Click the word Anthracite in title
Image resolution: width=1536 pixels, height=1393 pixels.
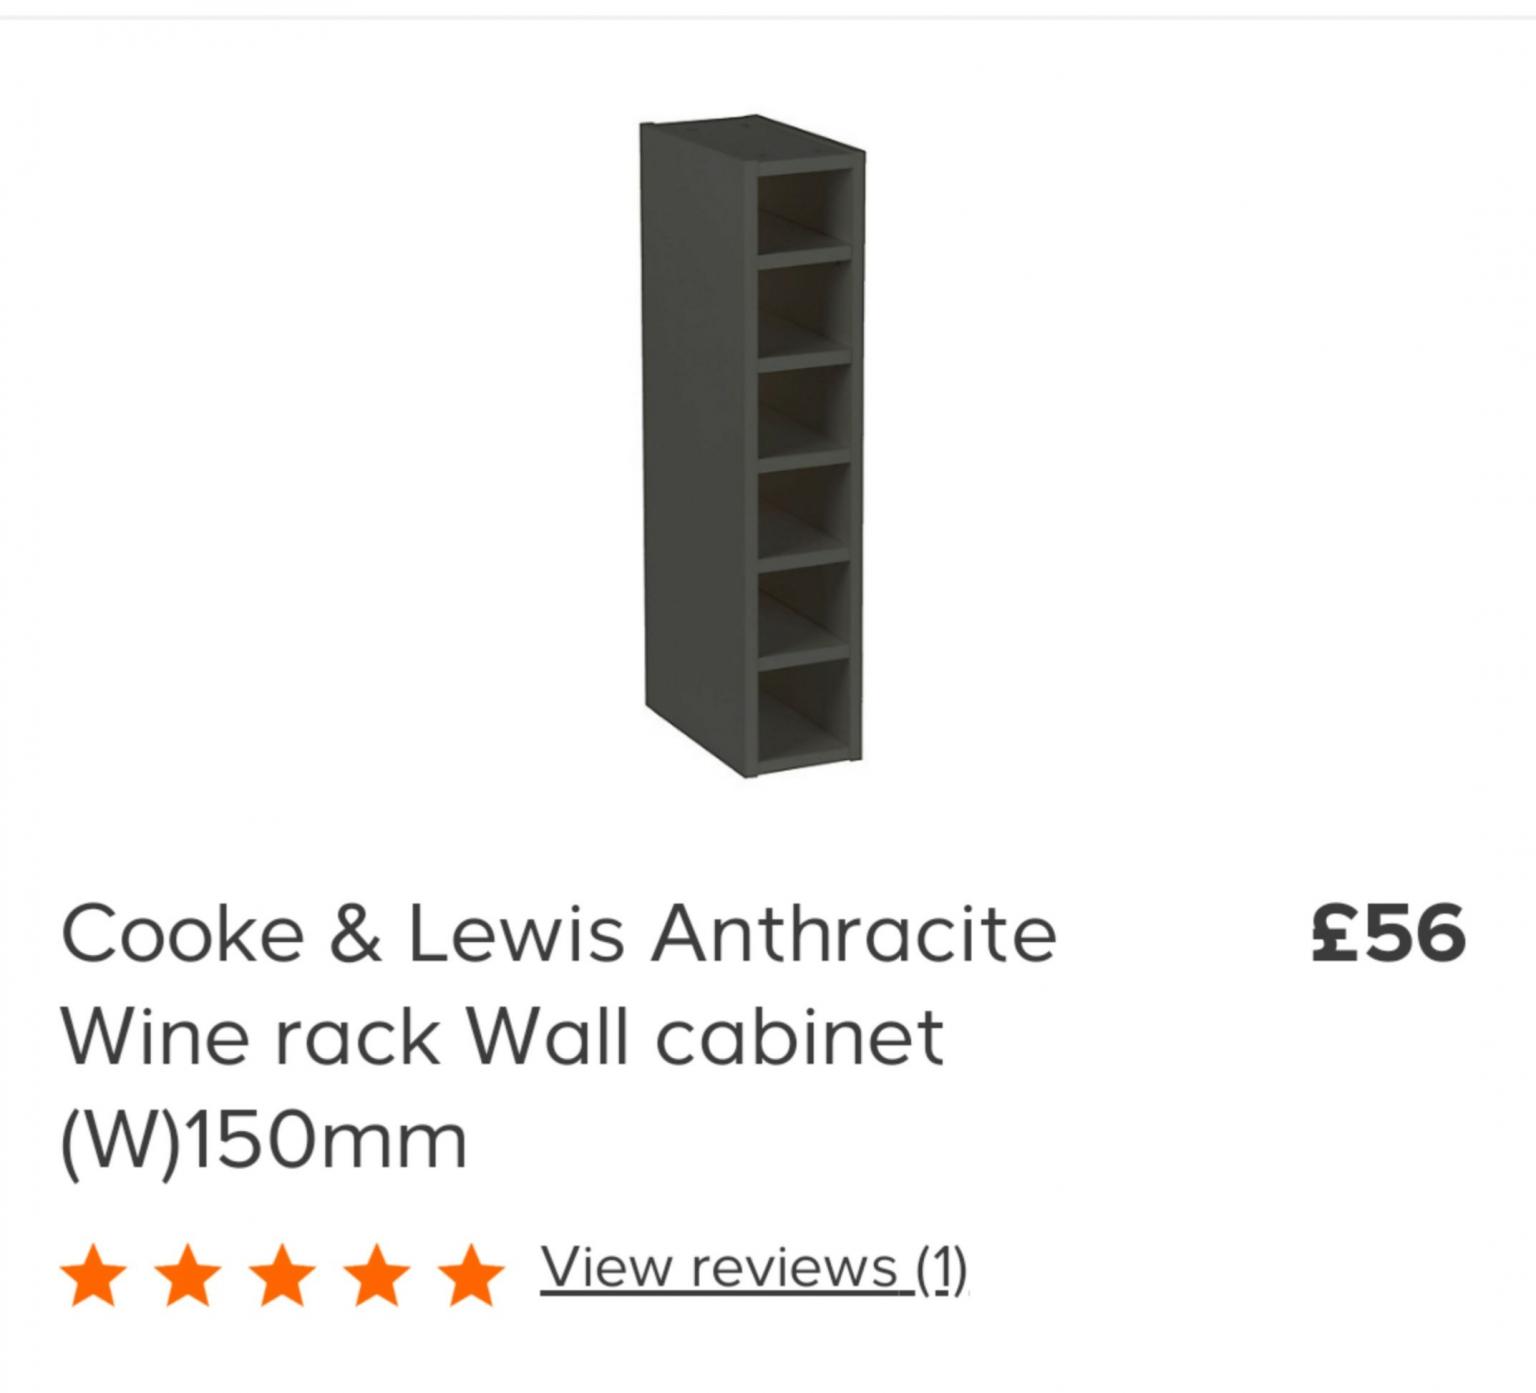854,932
